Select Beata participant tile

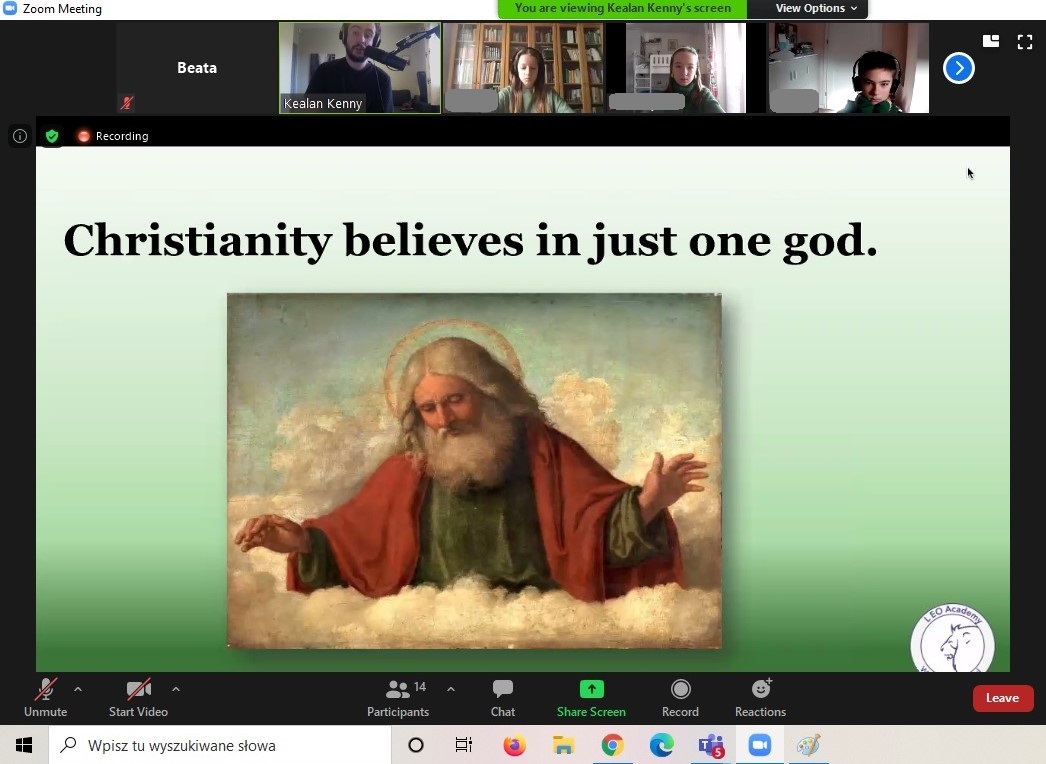point(197,67)
